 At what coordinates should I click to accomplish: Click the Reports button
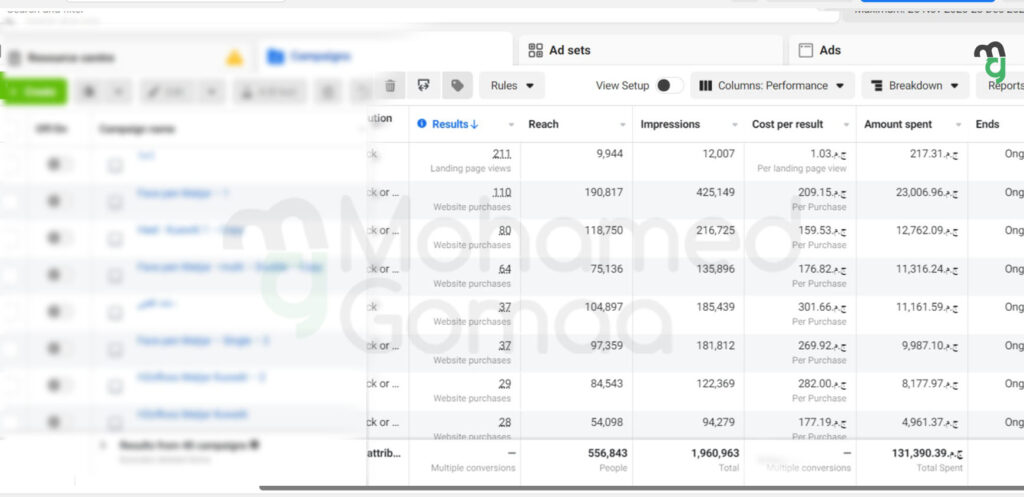(1003, 86)
